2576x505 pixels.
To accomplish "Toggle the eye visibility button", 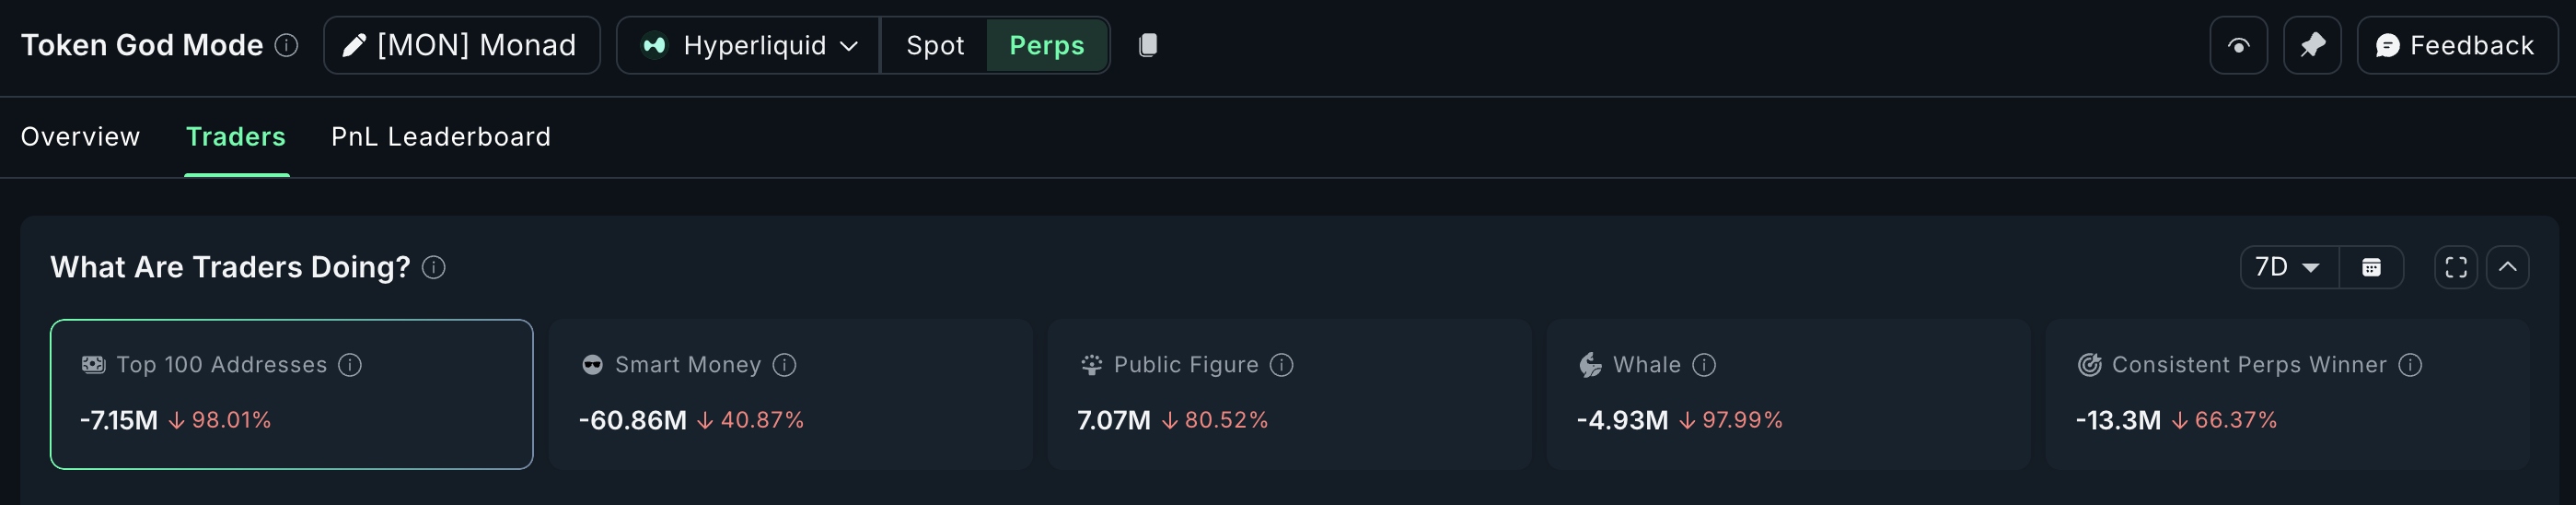I will coord(2238,45).
